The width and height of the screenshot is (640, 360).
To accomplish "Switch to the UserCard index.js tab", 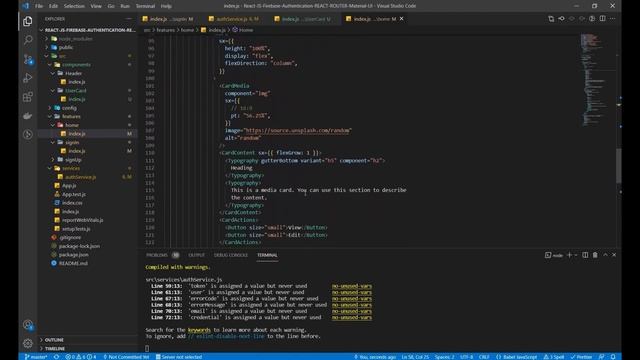I will [306, 19].
